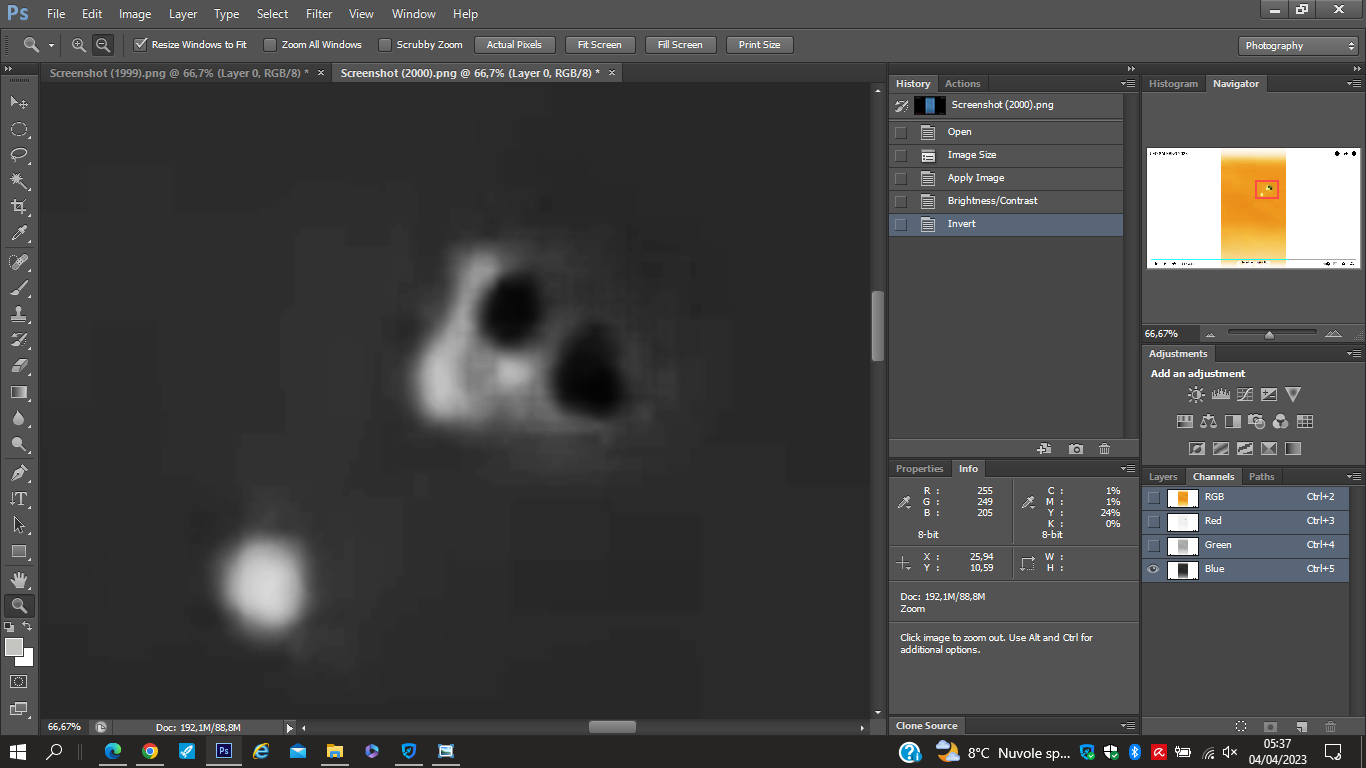Open the Photography workspace dropdown
Image resolution: width=1366 pixels, height=768 pixels.
(1298, 46)
